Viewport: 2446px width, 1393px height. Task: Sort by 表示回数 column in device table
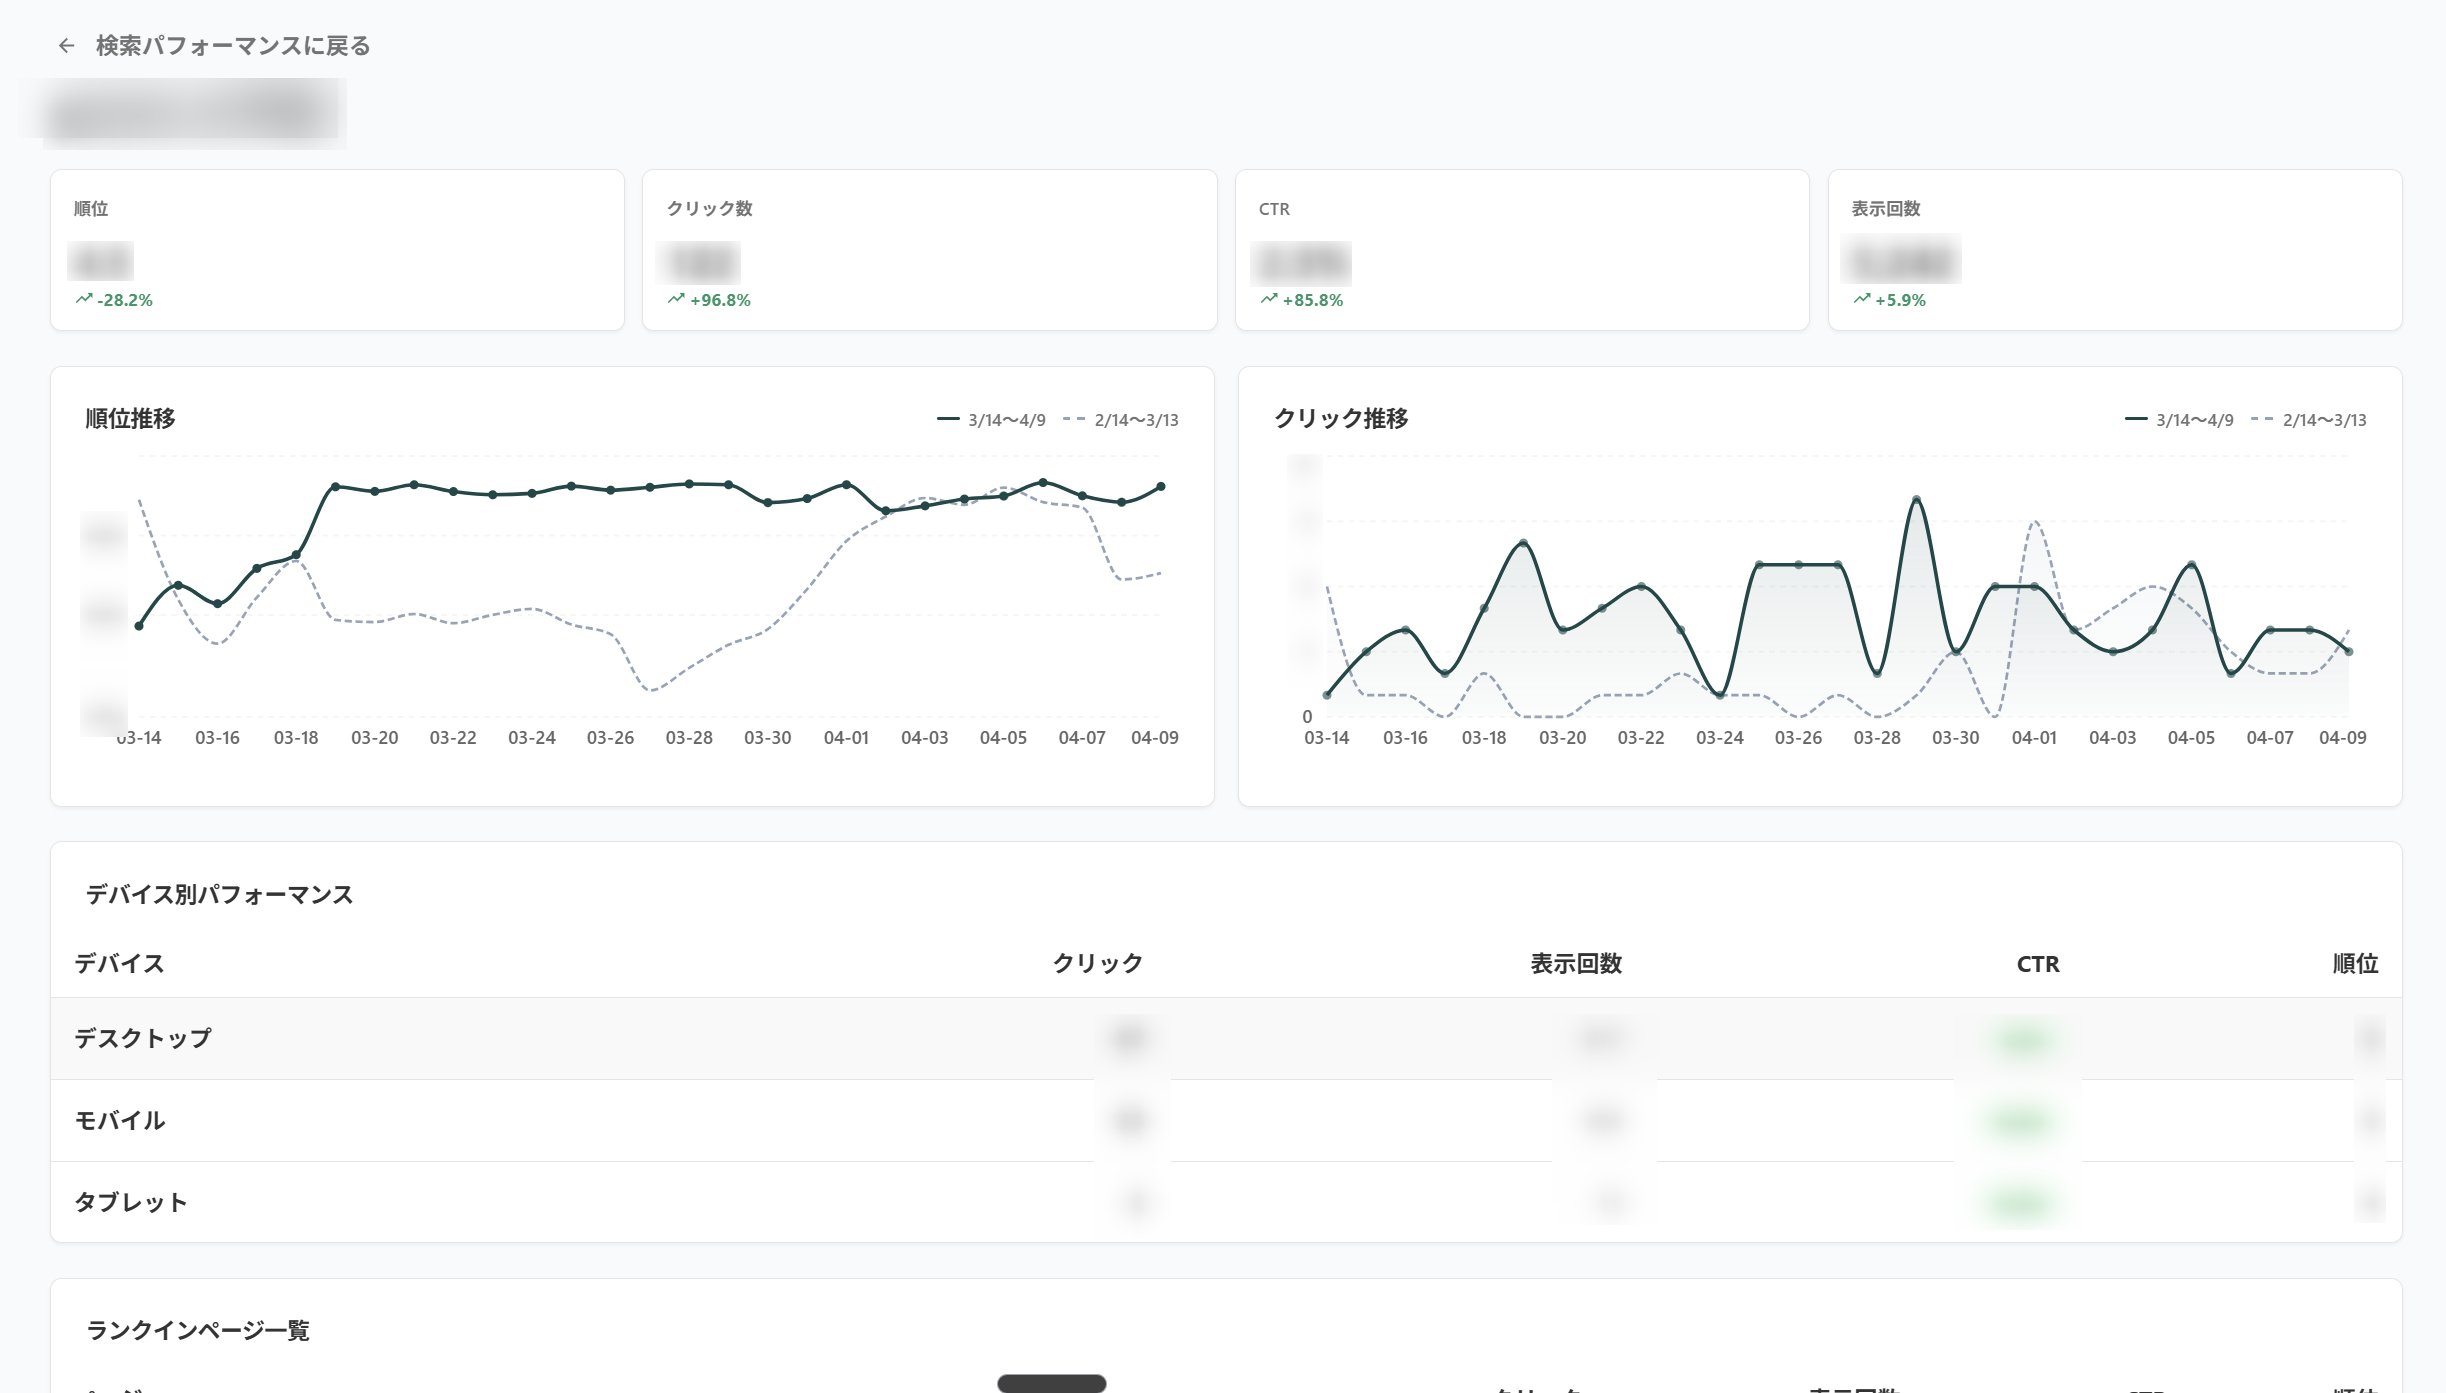[x=1576, y=964]
